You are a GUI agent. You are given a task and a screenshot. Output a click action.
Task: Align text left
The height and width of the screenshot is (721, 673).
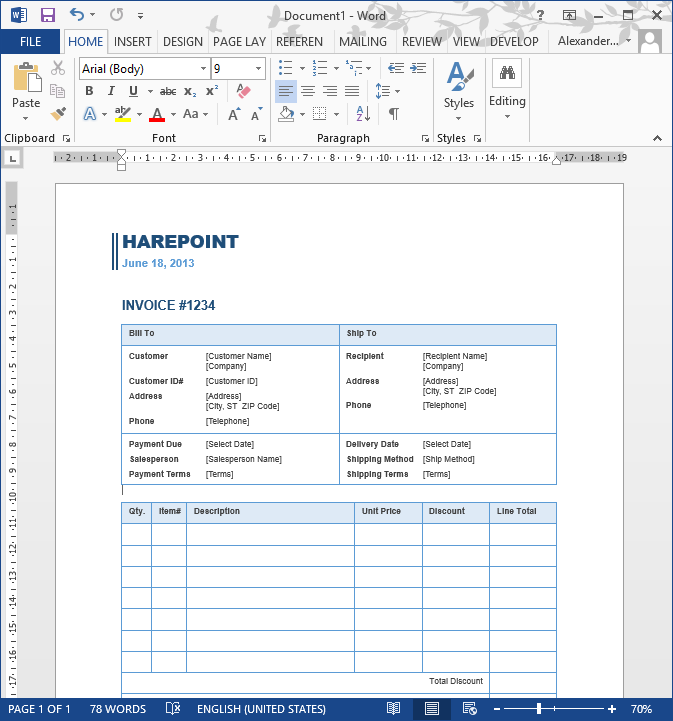pyautogui.click(x=285, y=91)
